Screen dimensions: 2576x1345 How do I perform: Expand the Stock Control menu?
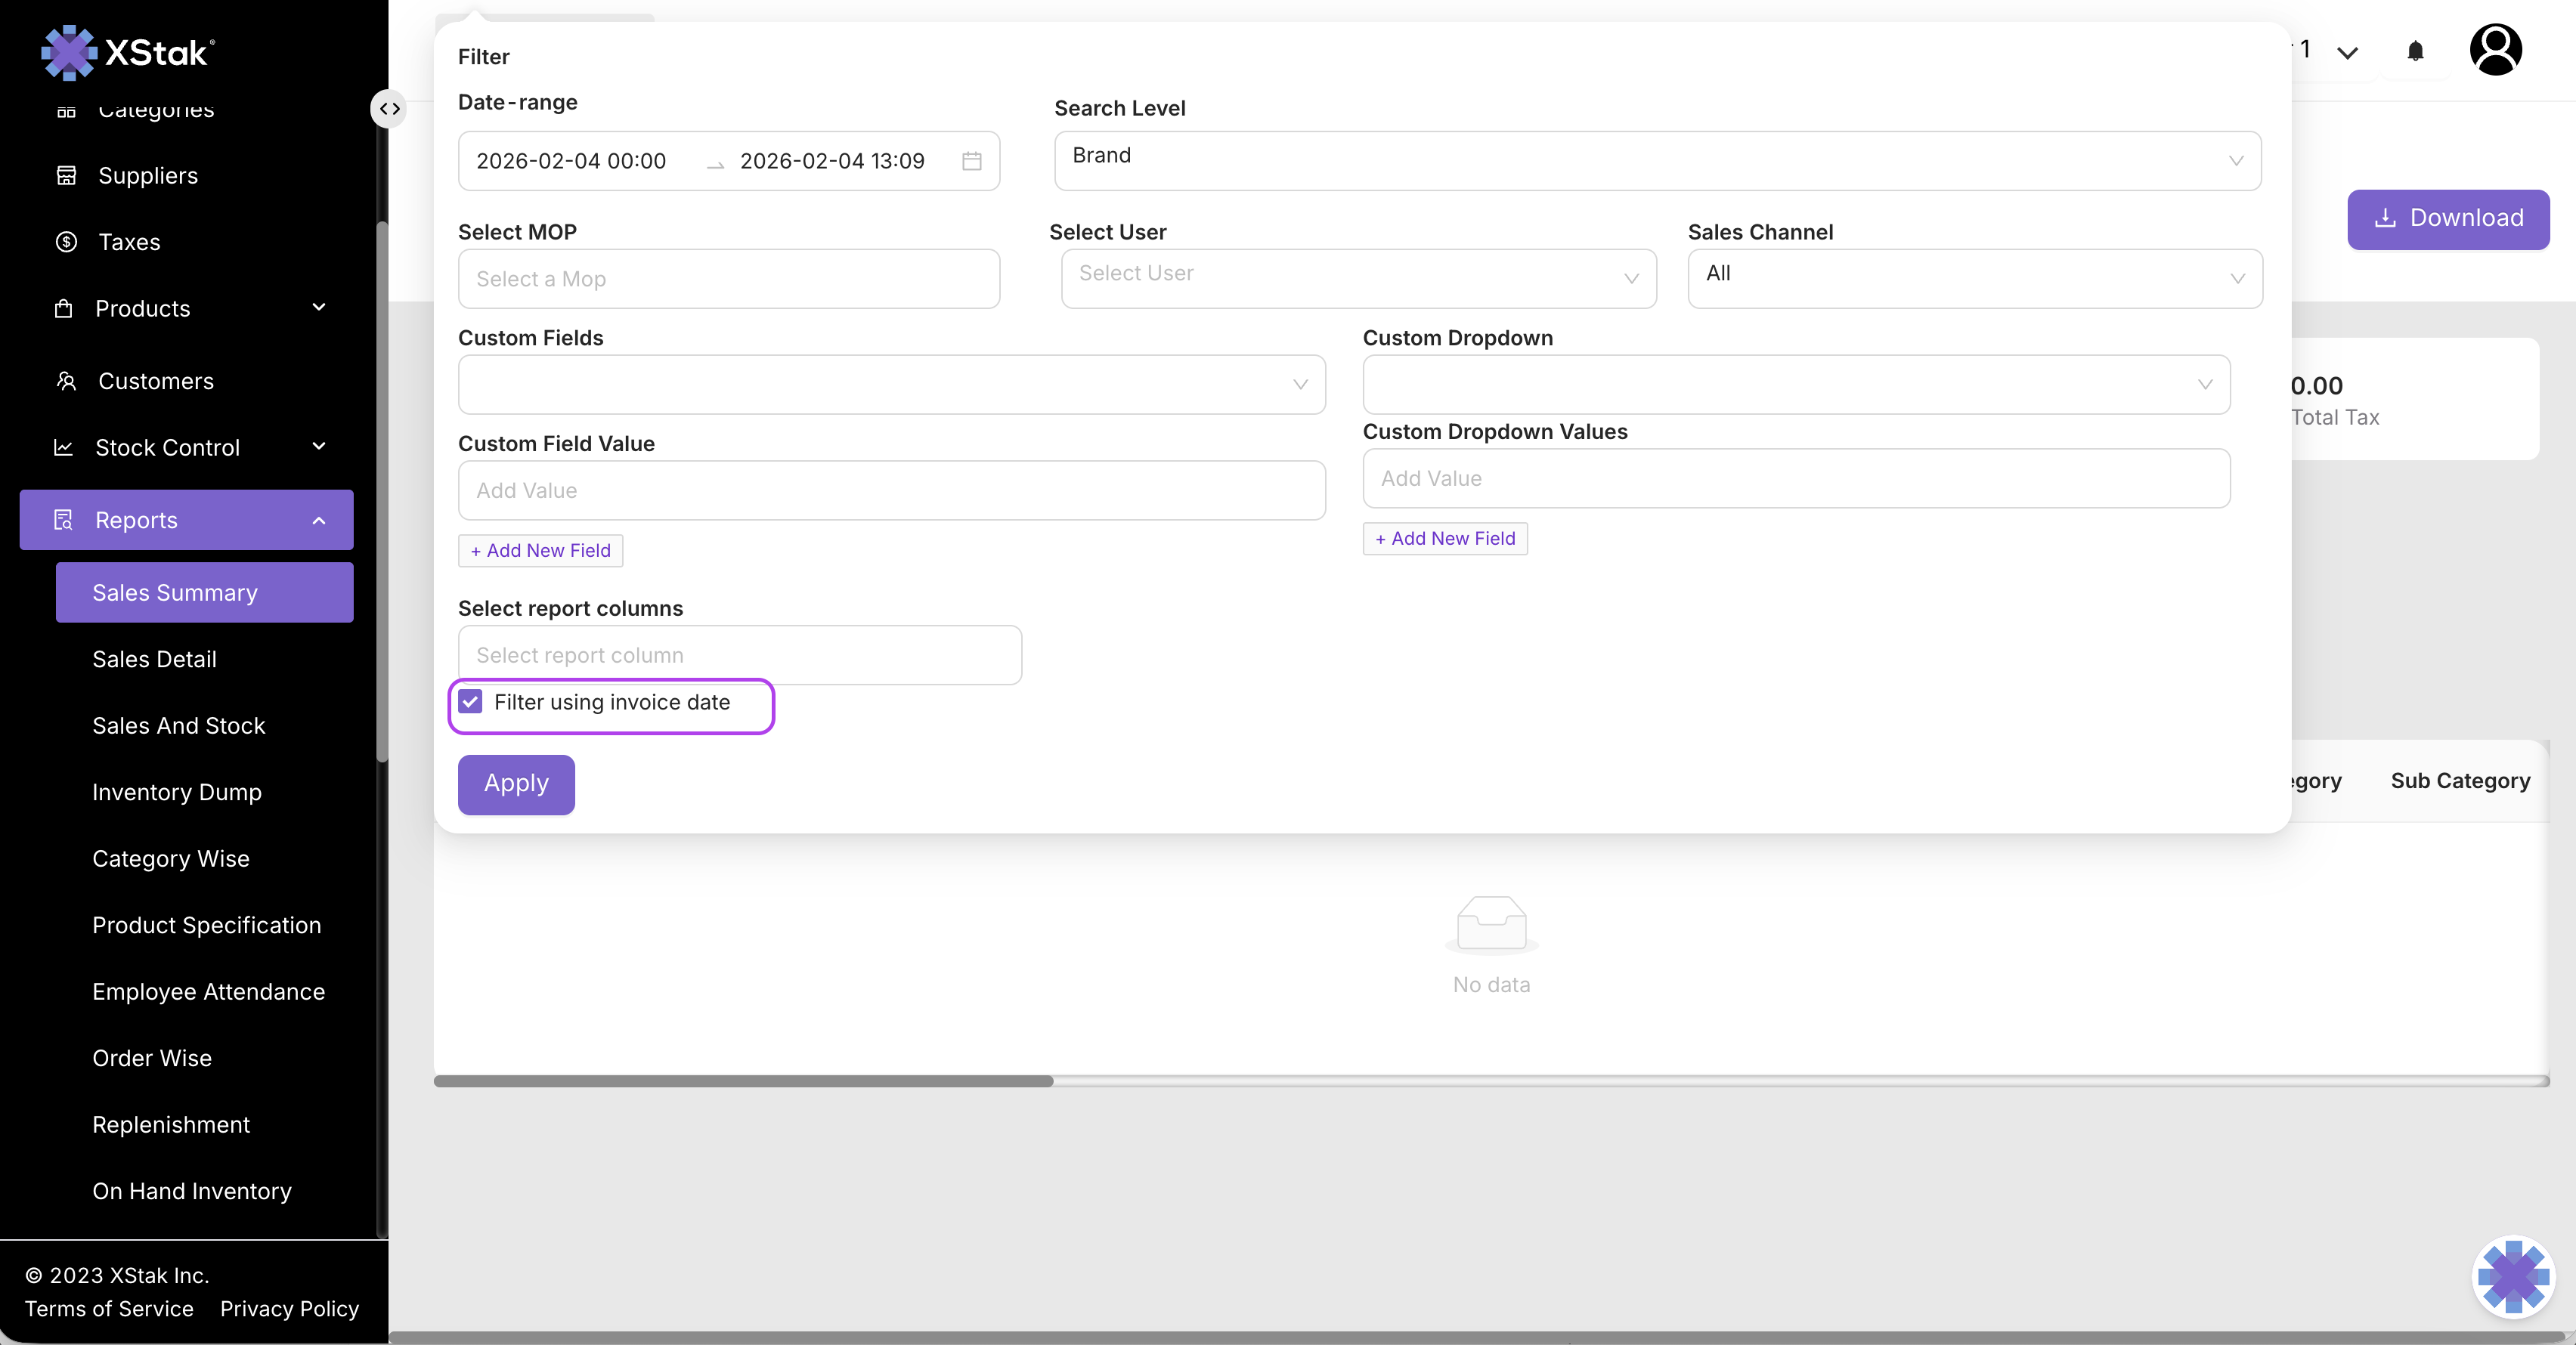coord(187,447)
